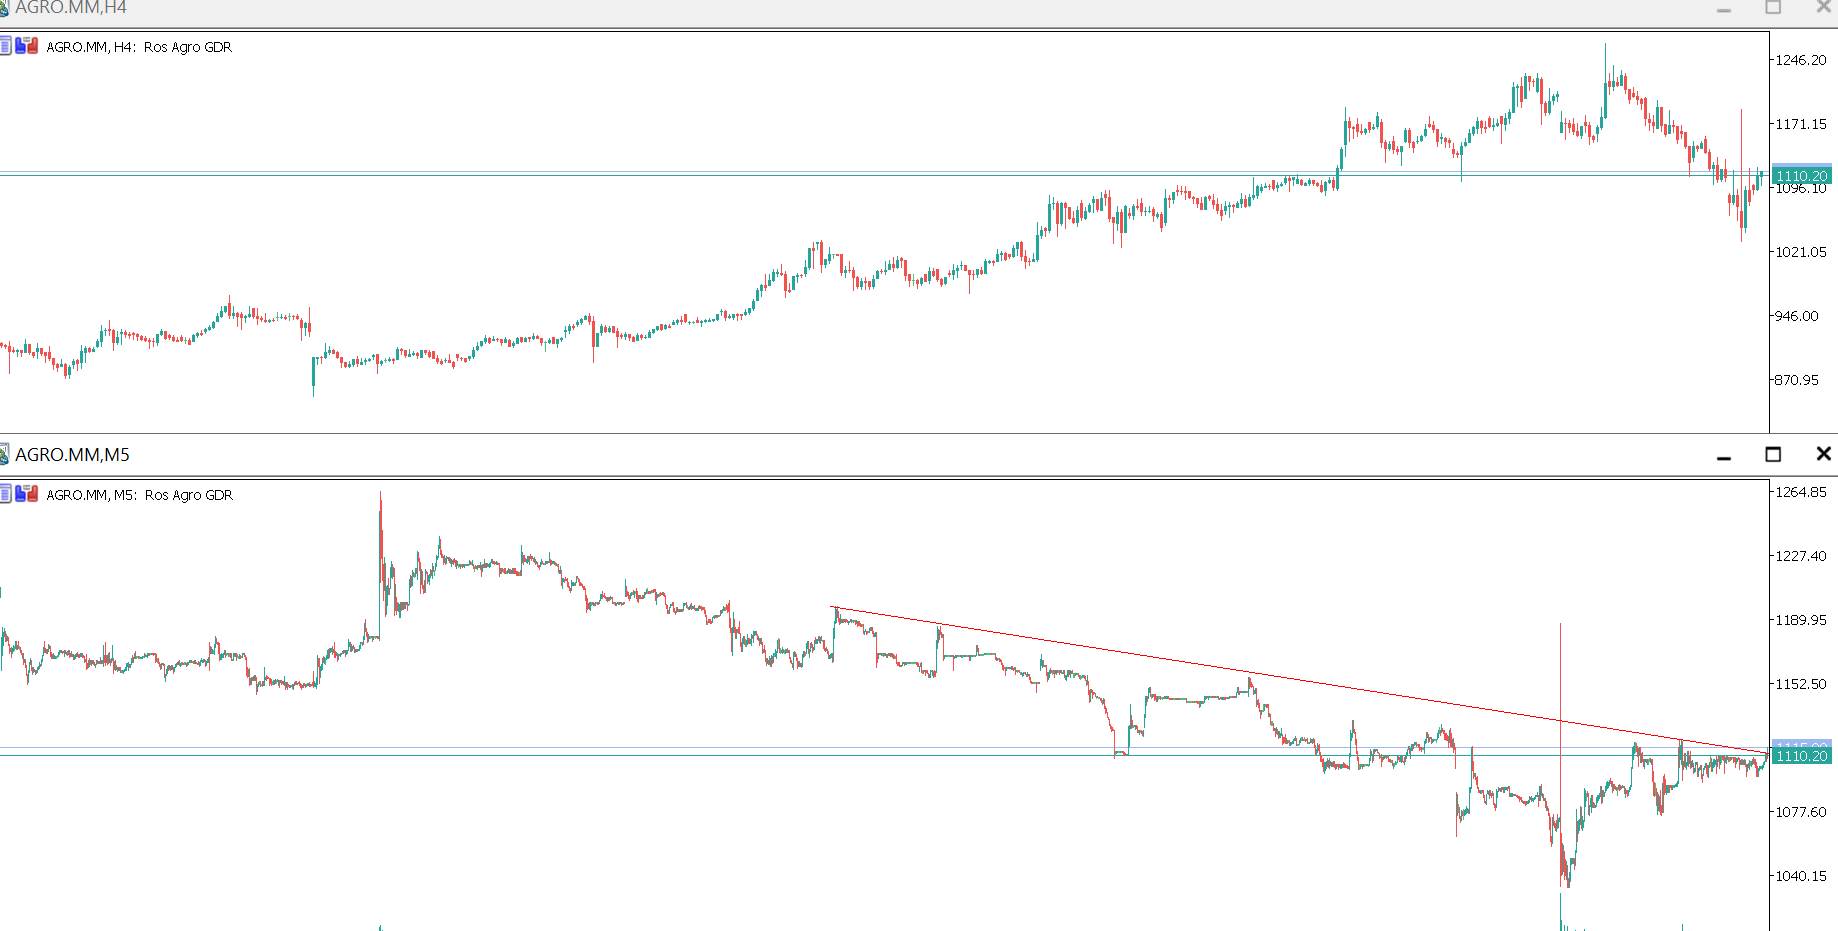Viewport: 1838px width, 931px height.
Task: Click the "AGRO.MM, M5: Ros Agro GDR" chart label
Action: pyautogui.click(x=139, y=495)
